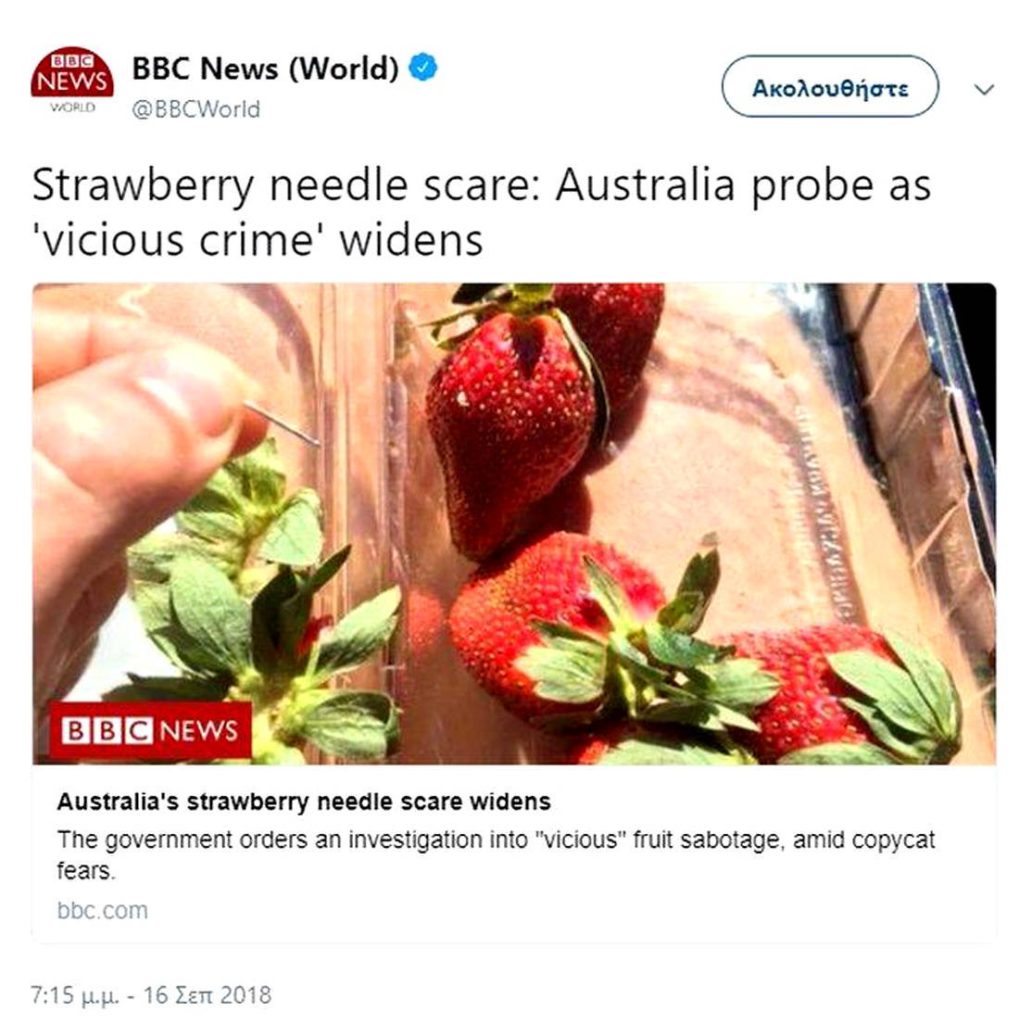The width and height of the screenshot is (1019, 1024).
Task: Open the @BBCWorld handle link
Action: click(196, 109)
